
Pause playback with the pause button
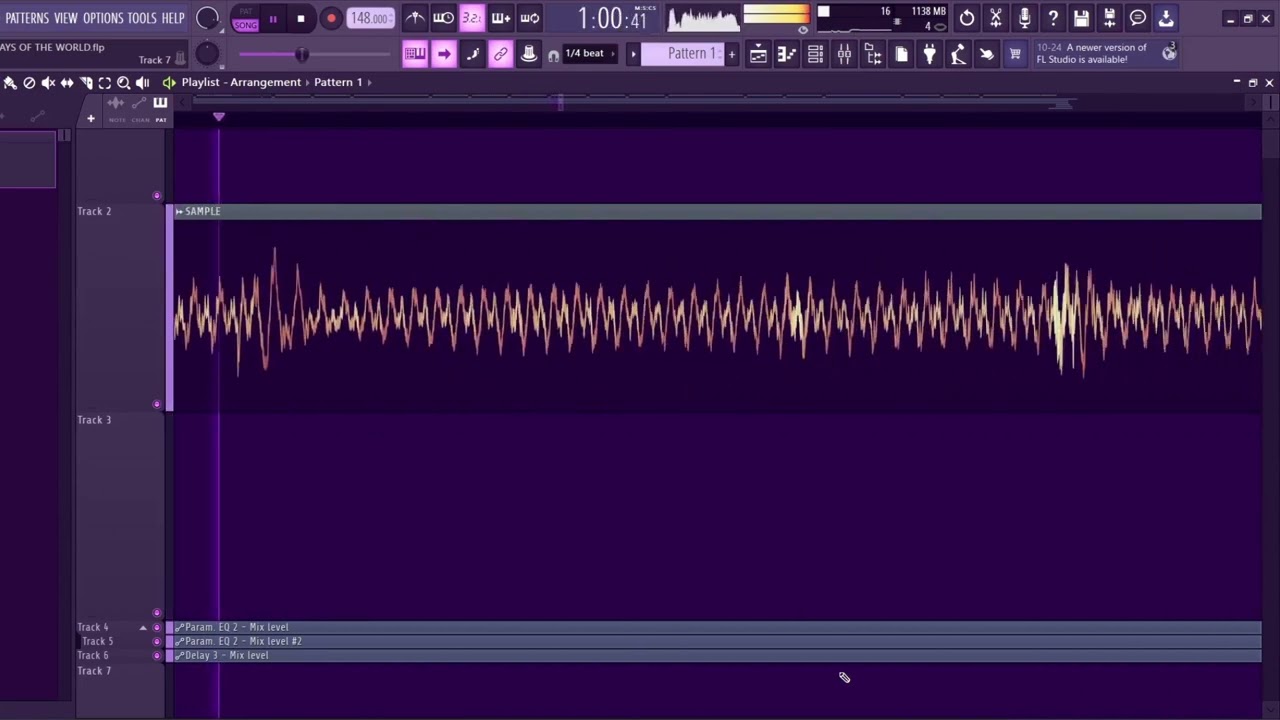click(x=272, y=19)
